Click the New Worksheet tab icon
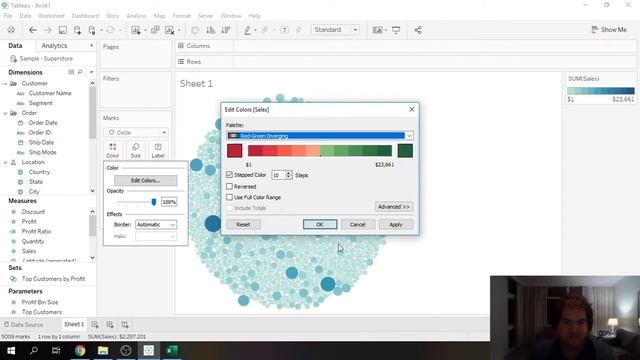 95,324
